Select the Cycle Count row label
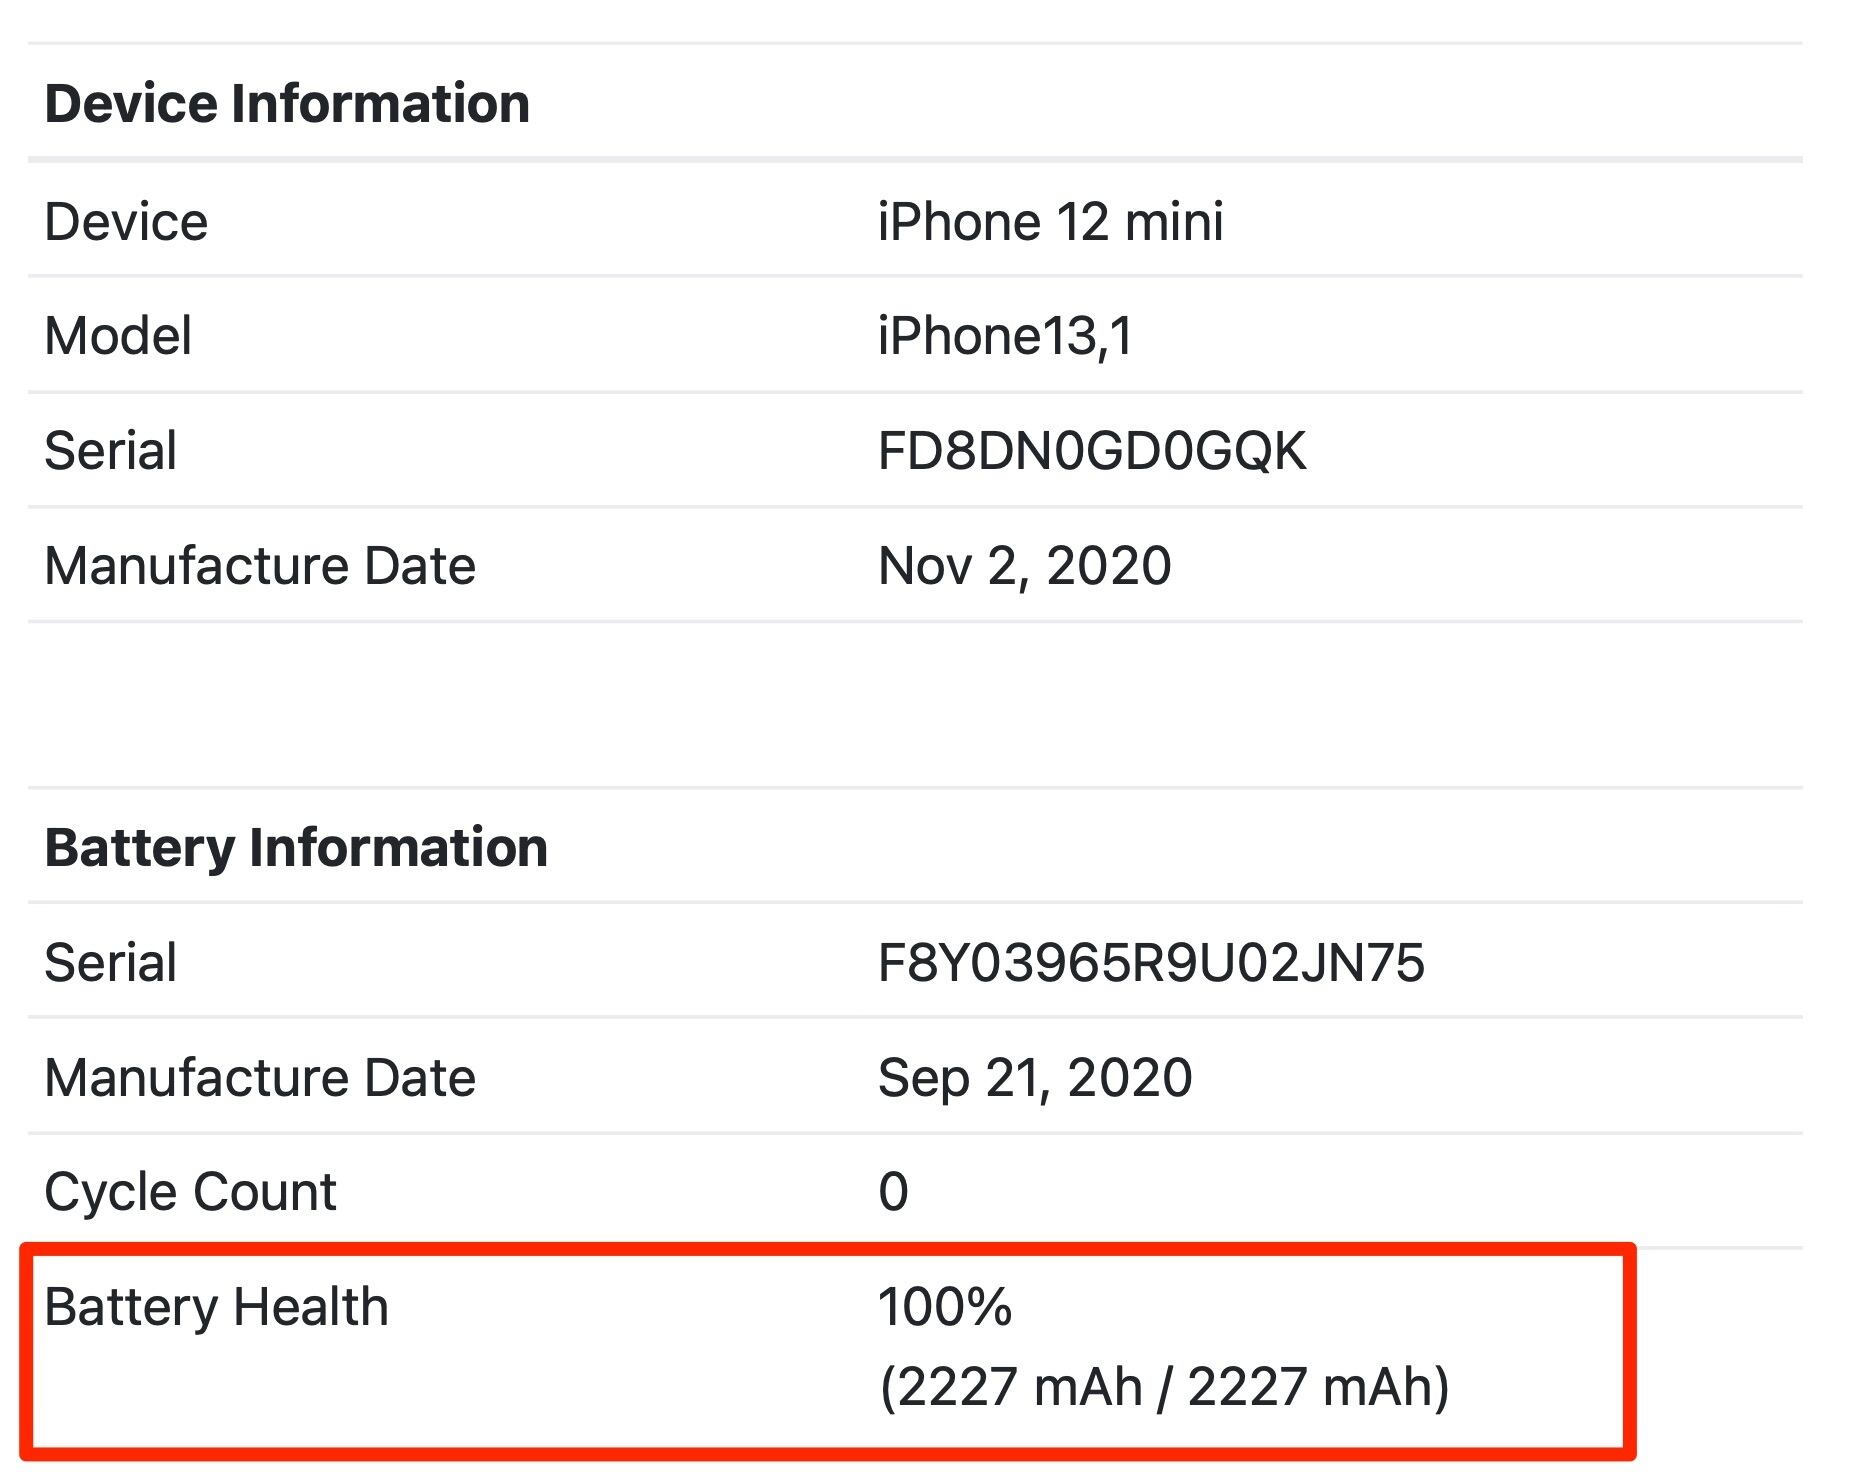This screenshot has width=1862, height=1478. click(x=190, y=1192)
